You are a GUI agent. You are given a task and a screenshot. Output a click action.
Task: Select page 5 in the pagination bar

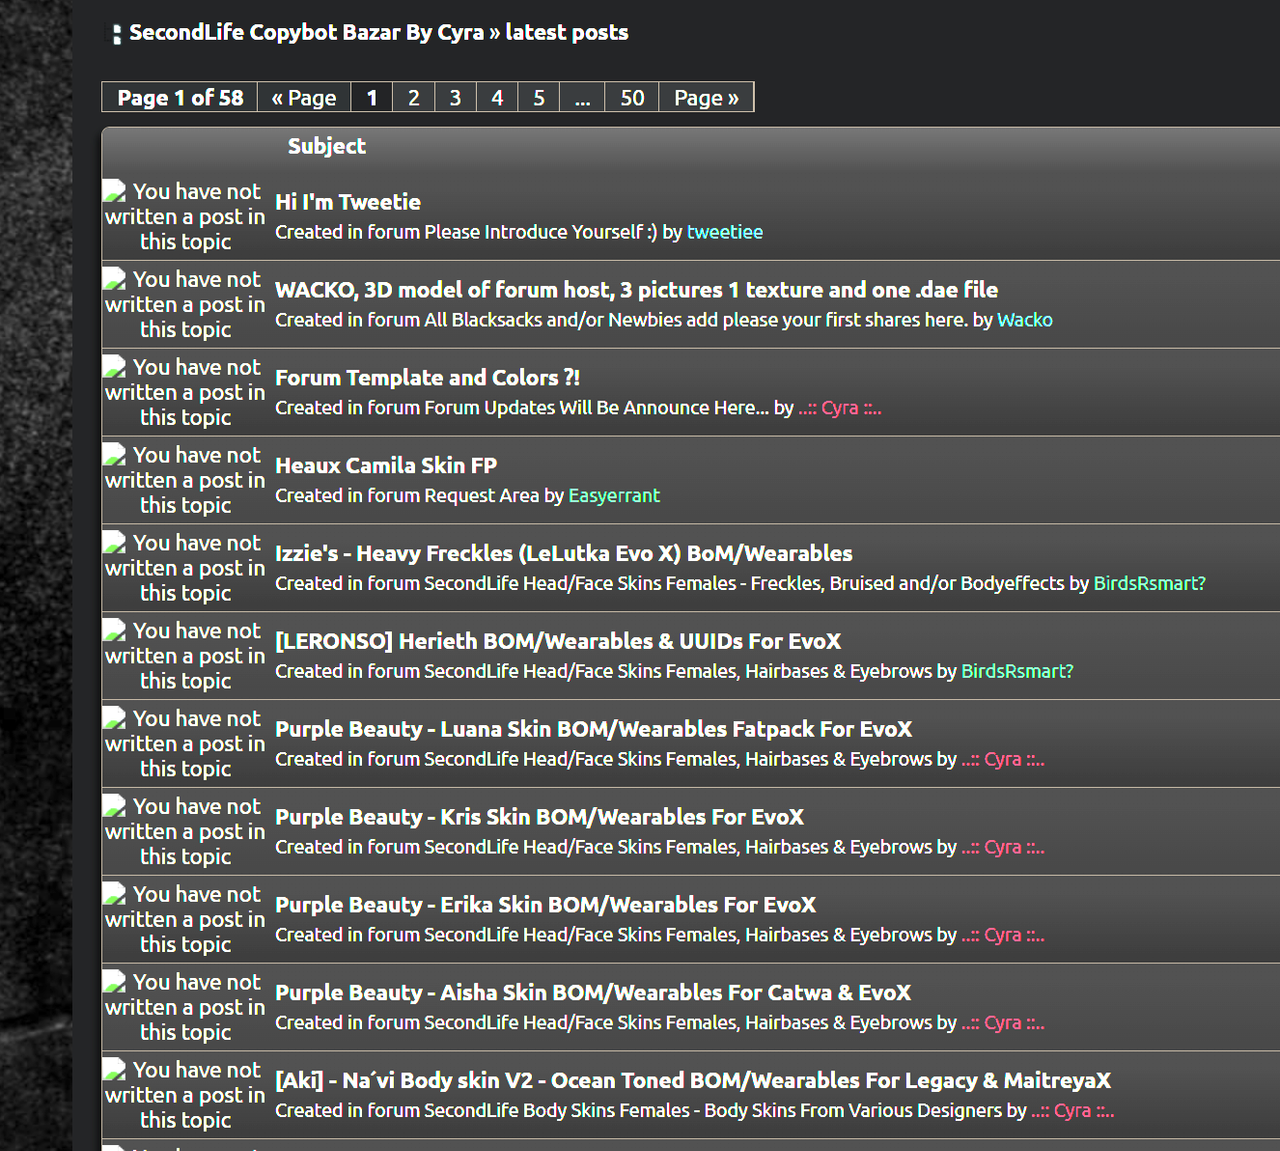539,97
